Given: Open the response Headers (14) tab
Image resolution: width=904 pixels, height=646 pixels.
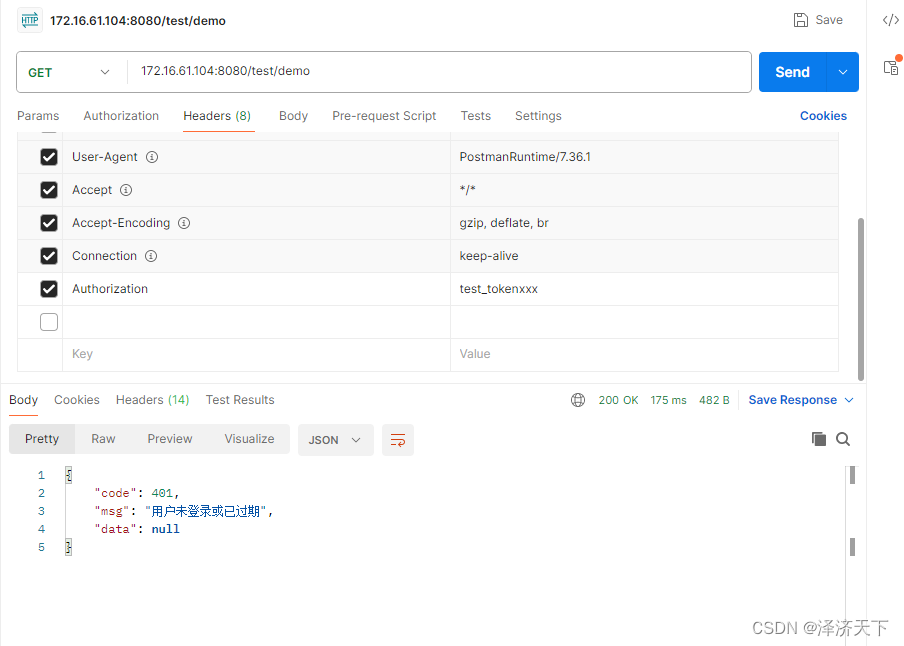Looking at the screenshot, I should tap(152, 399).
